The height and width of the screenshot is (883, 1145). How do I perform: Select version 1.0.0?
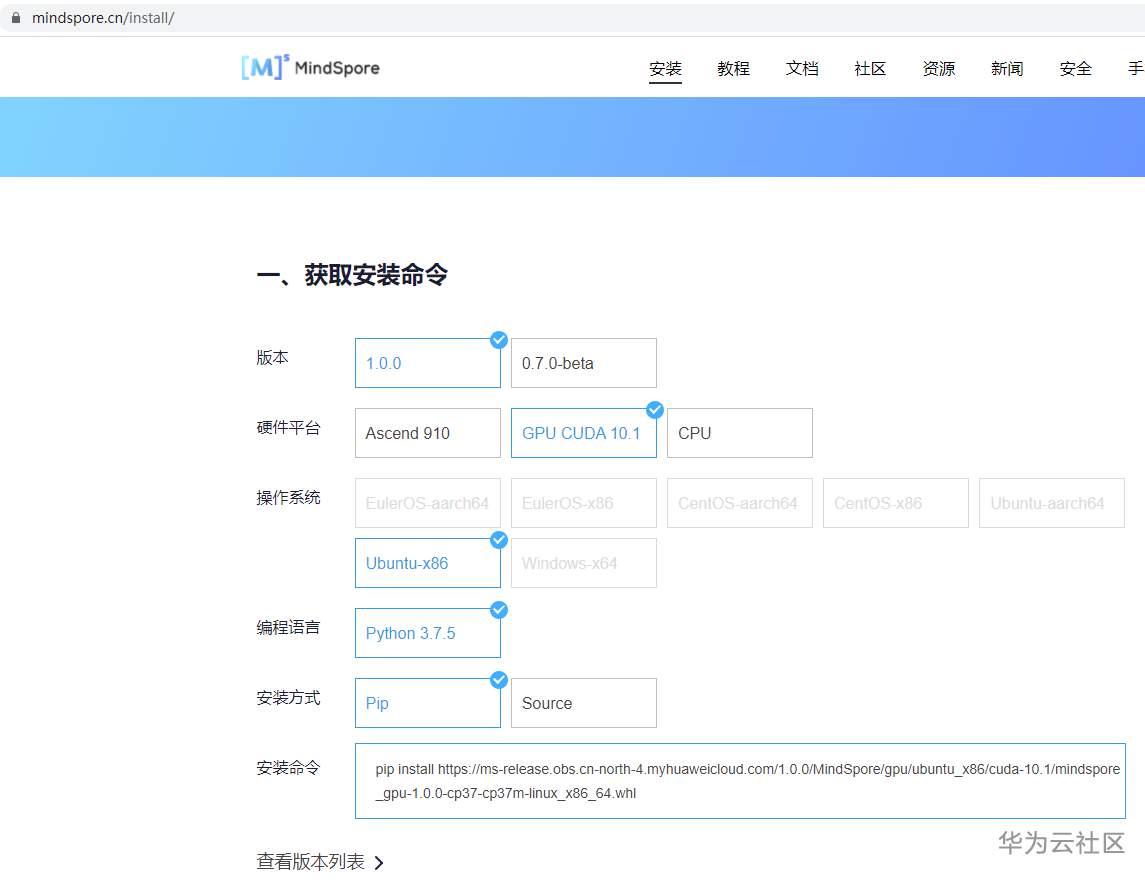428,363
